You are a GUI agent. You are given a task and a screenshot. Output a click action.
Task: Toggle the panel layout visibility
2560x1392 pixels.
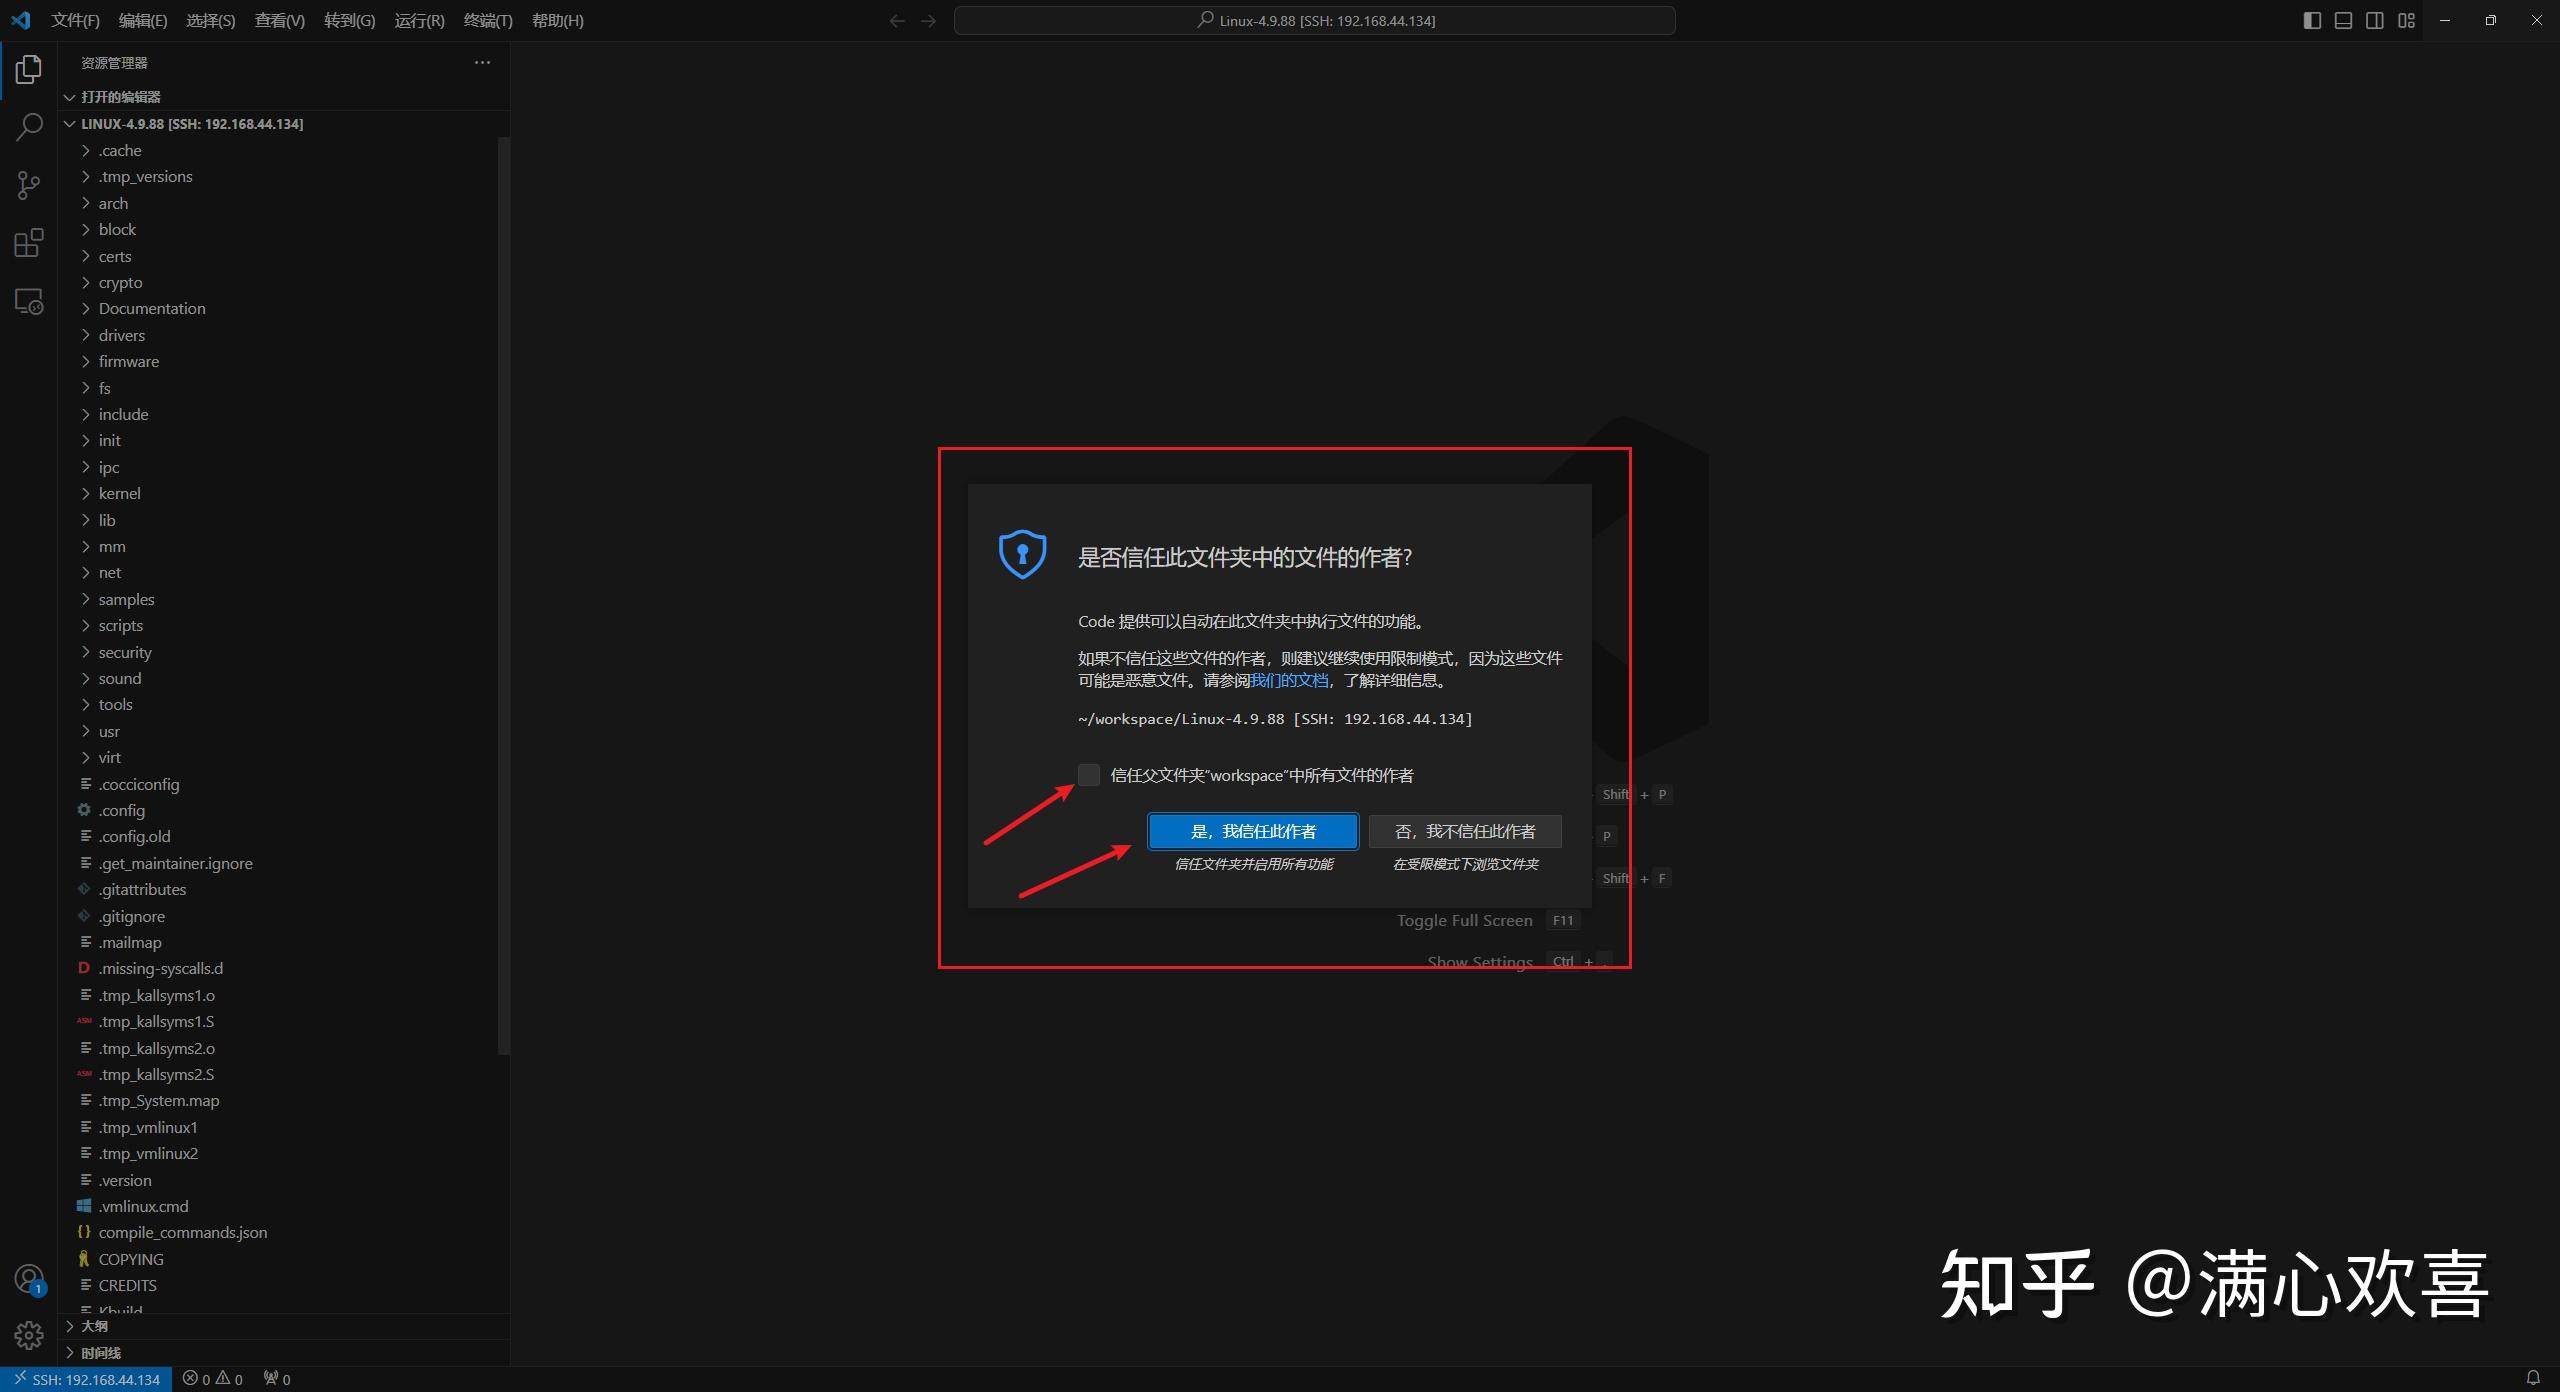click(2342, 20)
